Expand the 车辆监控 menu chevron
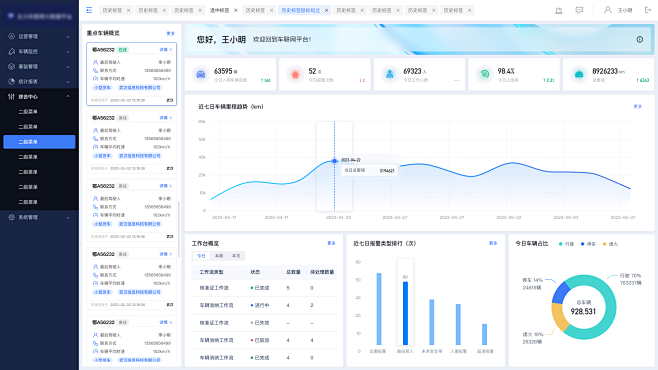Viewport: 658px width, 370px height. click(68, 52)
